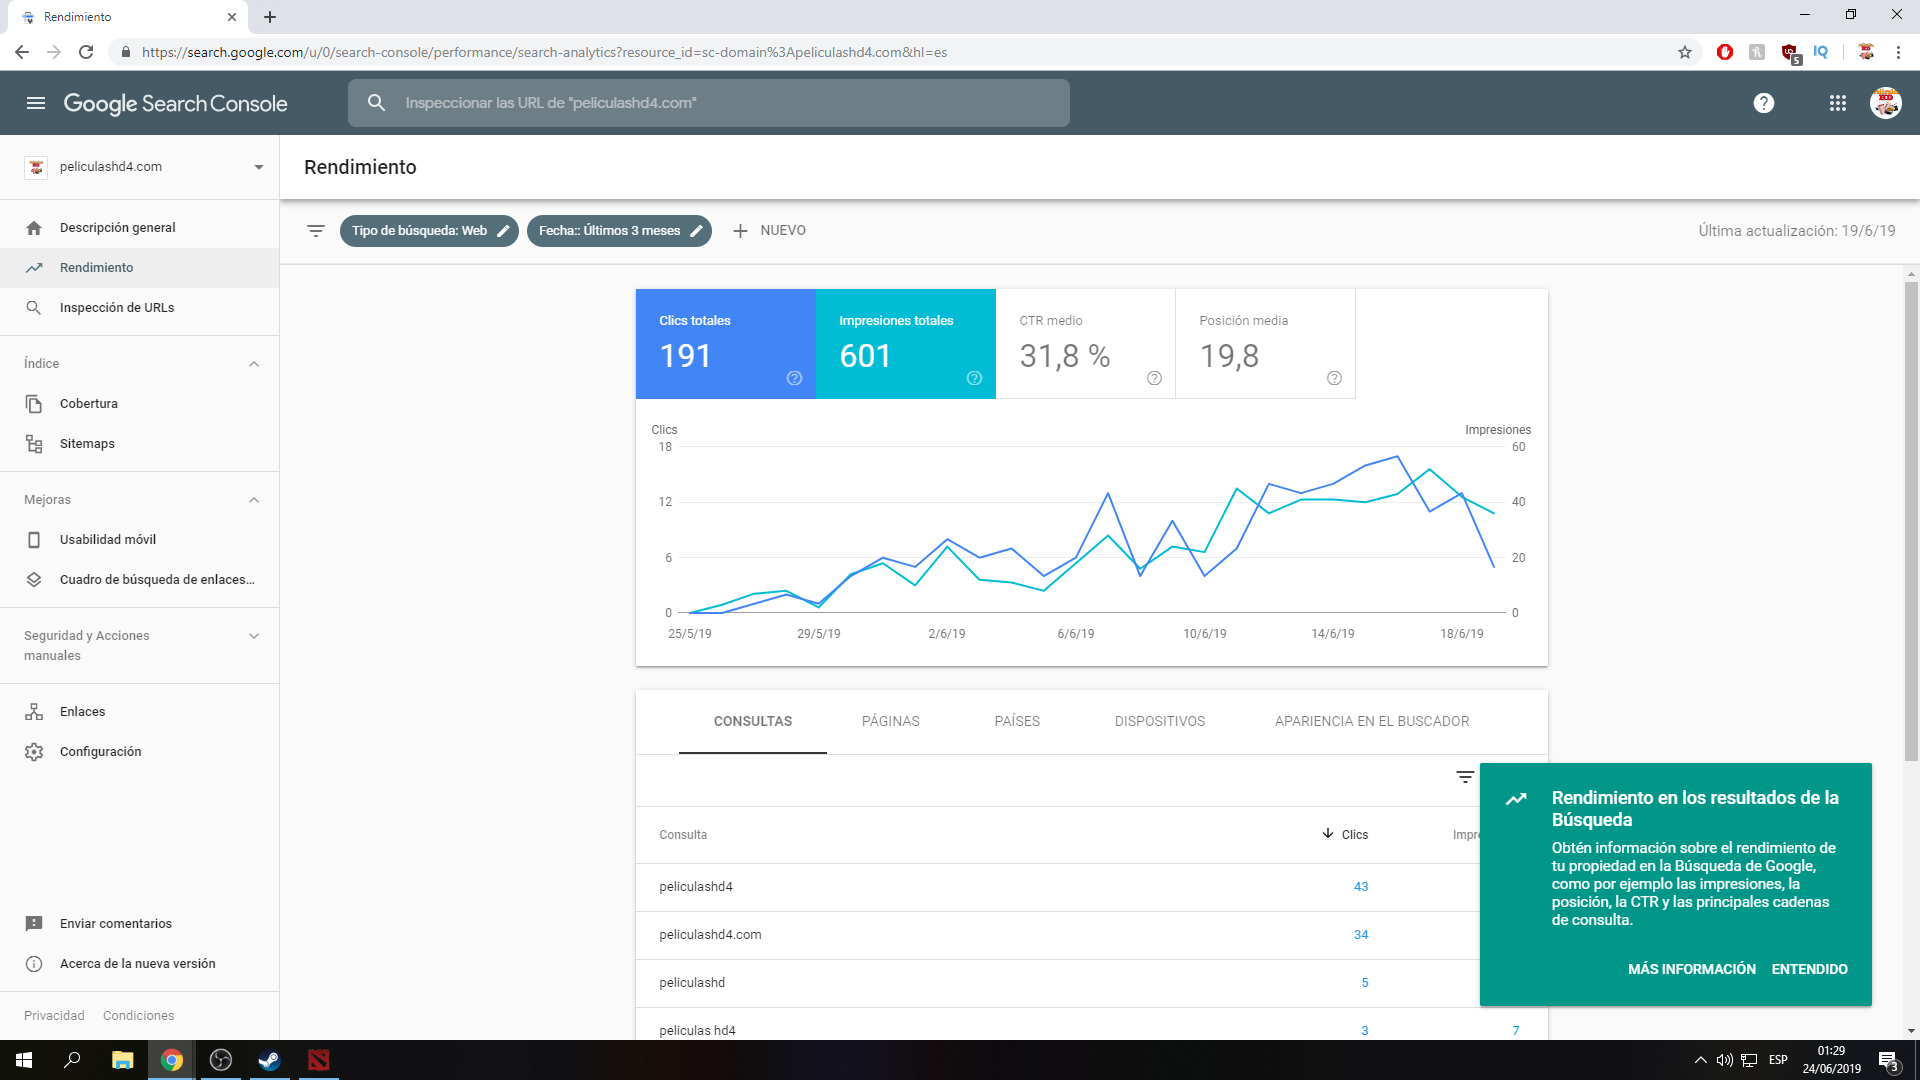Open the Condiciones link
1920x1080 pixels.
coord(138,1016)
